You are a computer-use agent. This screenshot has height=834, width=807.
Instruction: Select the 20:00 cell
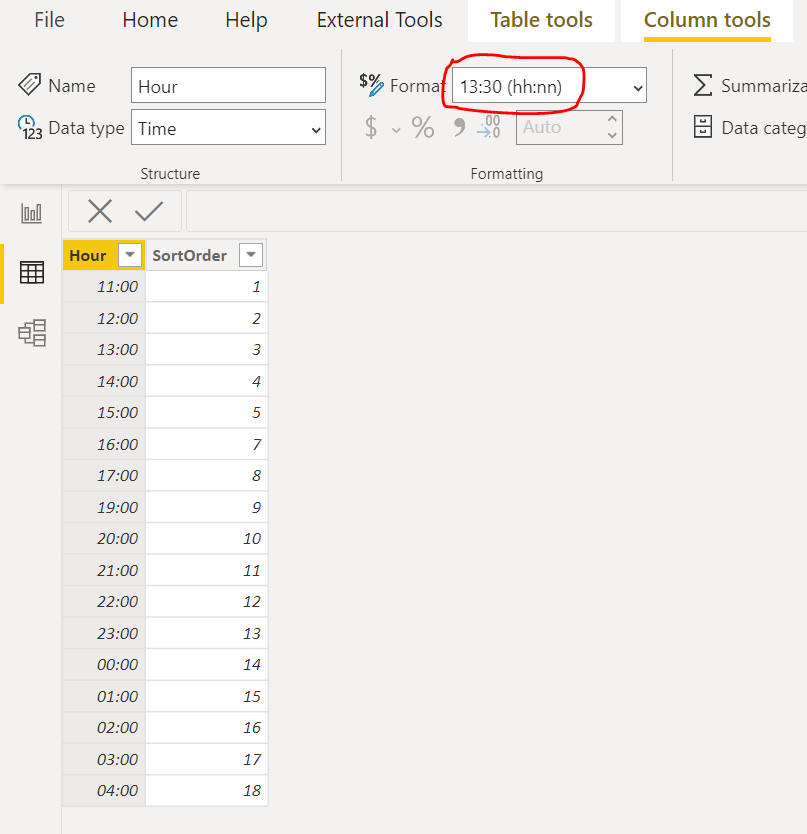(x=104, y=538)
